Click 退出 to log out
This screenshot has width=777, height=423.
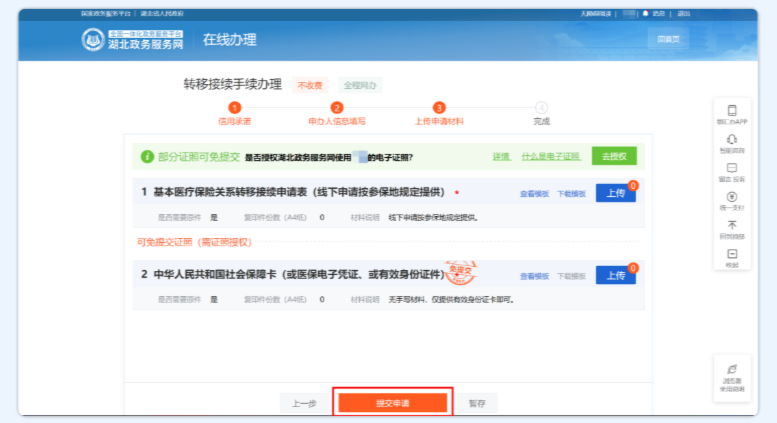pos(684,13)
